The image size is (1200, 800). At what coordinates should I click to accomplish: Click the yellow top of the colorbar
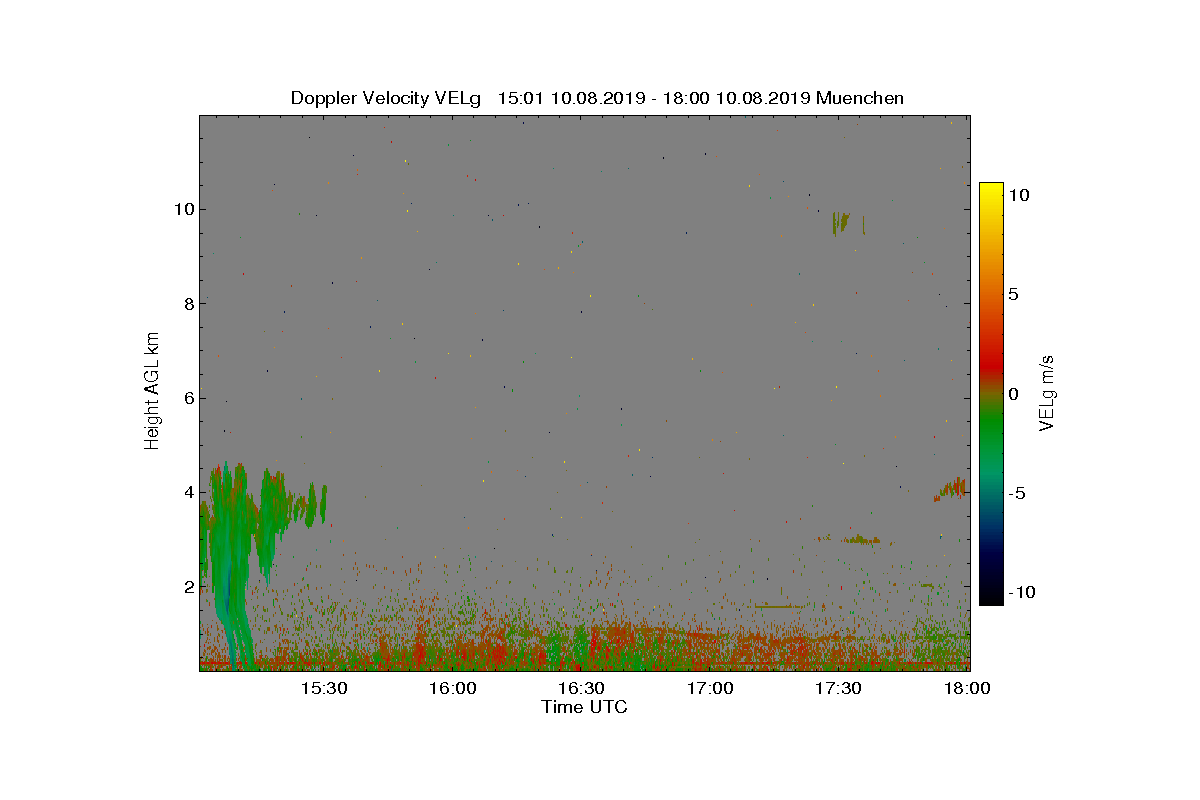point(990,190)
